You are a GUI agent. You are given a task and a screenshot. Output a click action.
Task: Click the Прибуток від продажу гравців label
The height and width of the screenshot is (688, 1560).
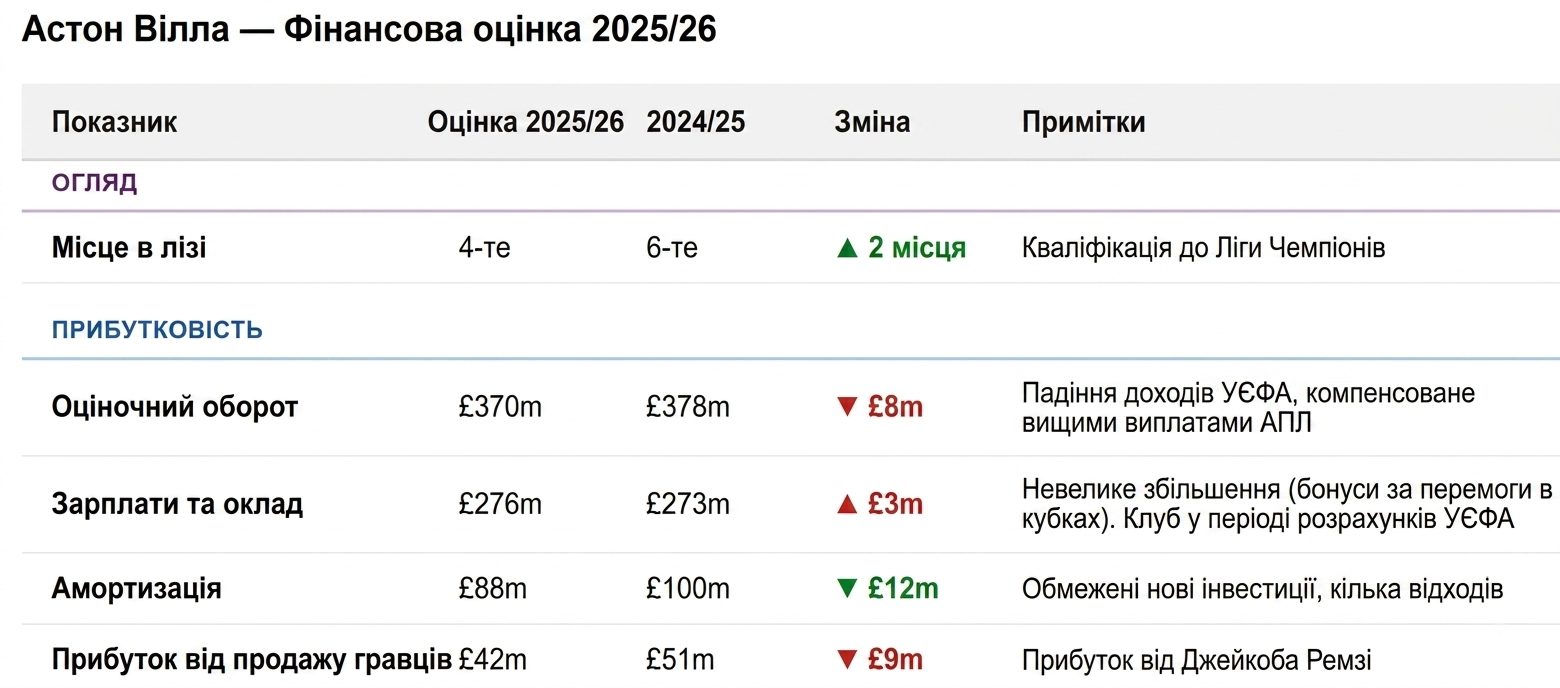coord(252,660)
